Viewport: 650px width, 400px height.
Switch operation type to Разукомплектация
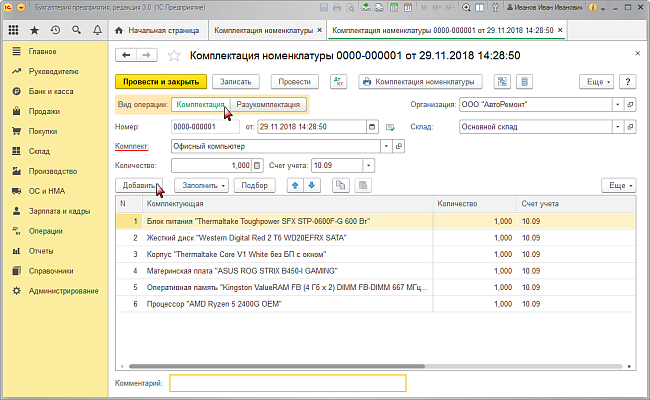[267, 105]
